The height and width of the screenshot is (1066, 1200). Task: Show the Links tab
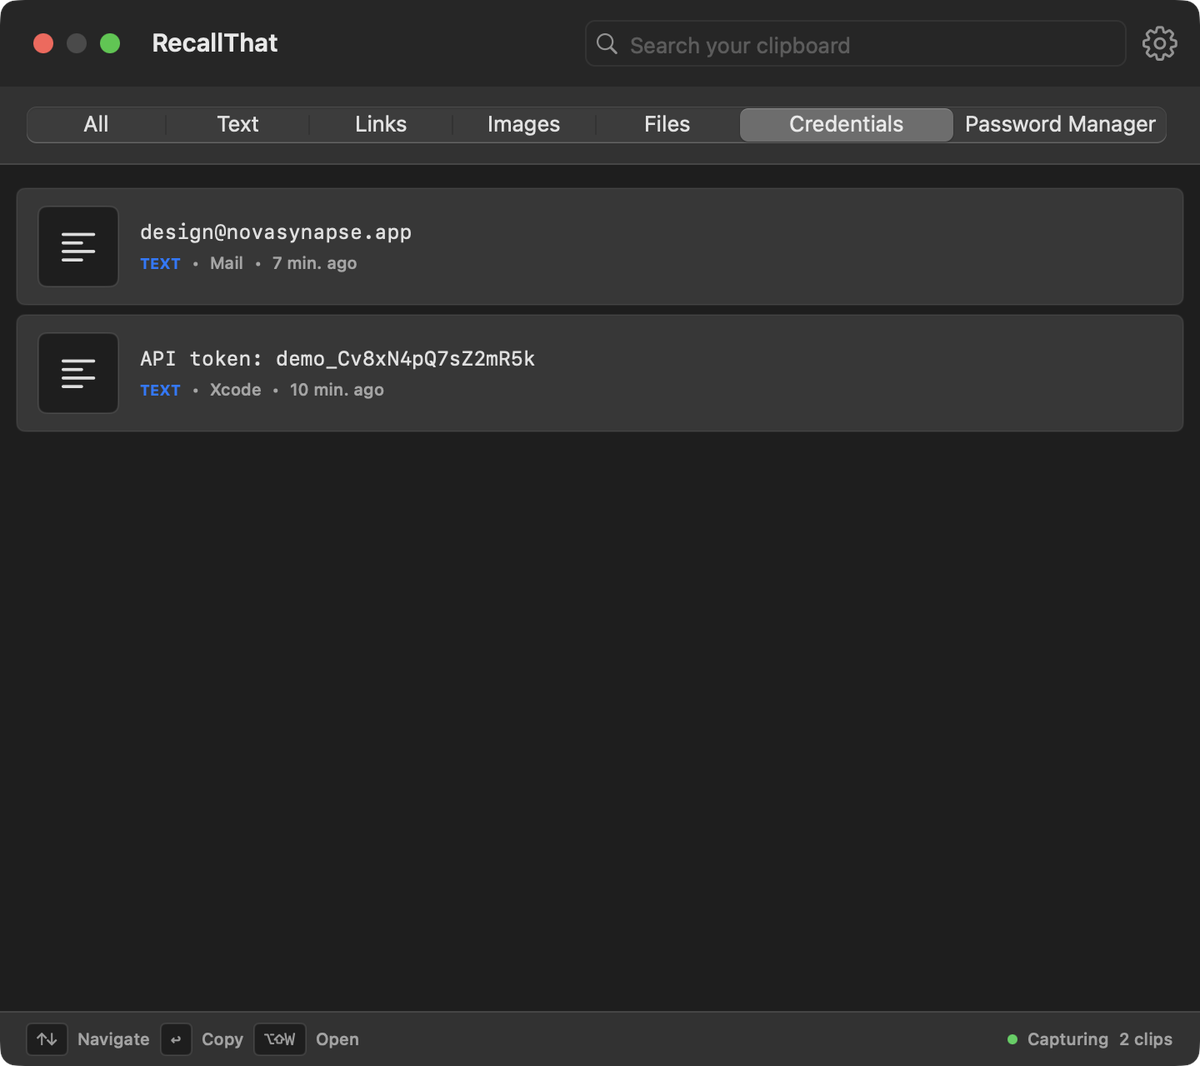pos(381,124)
